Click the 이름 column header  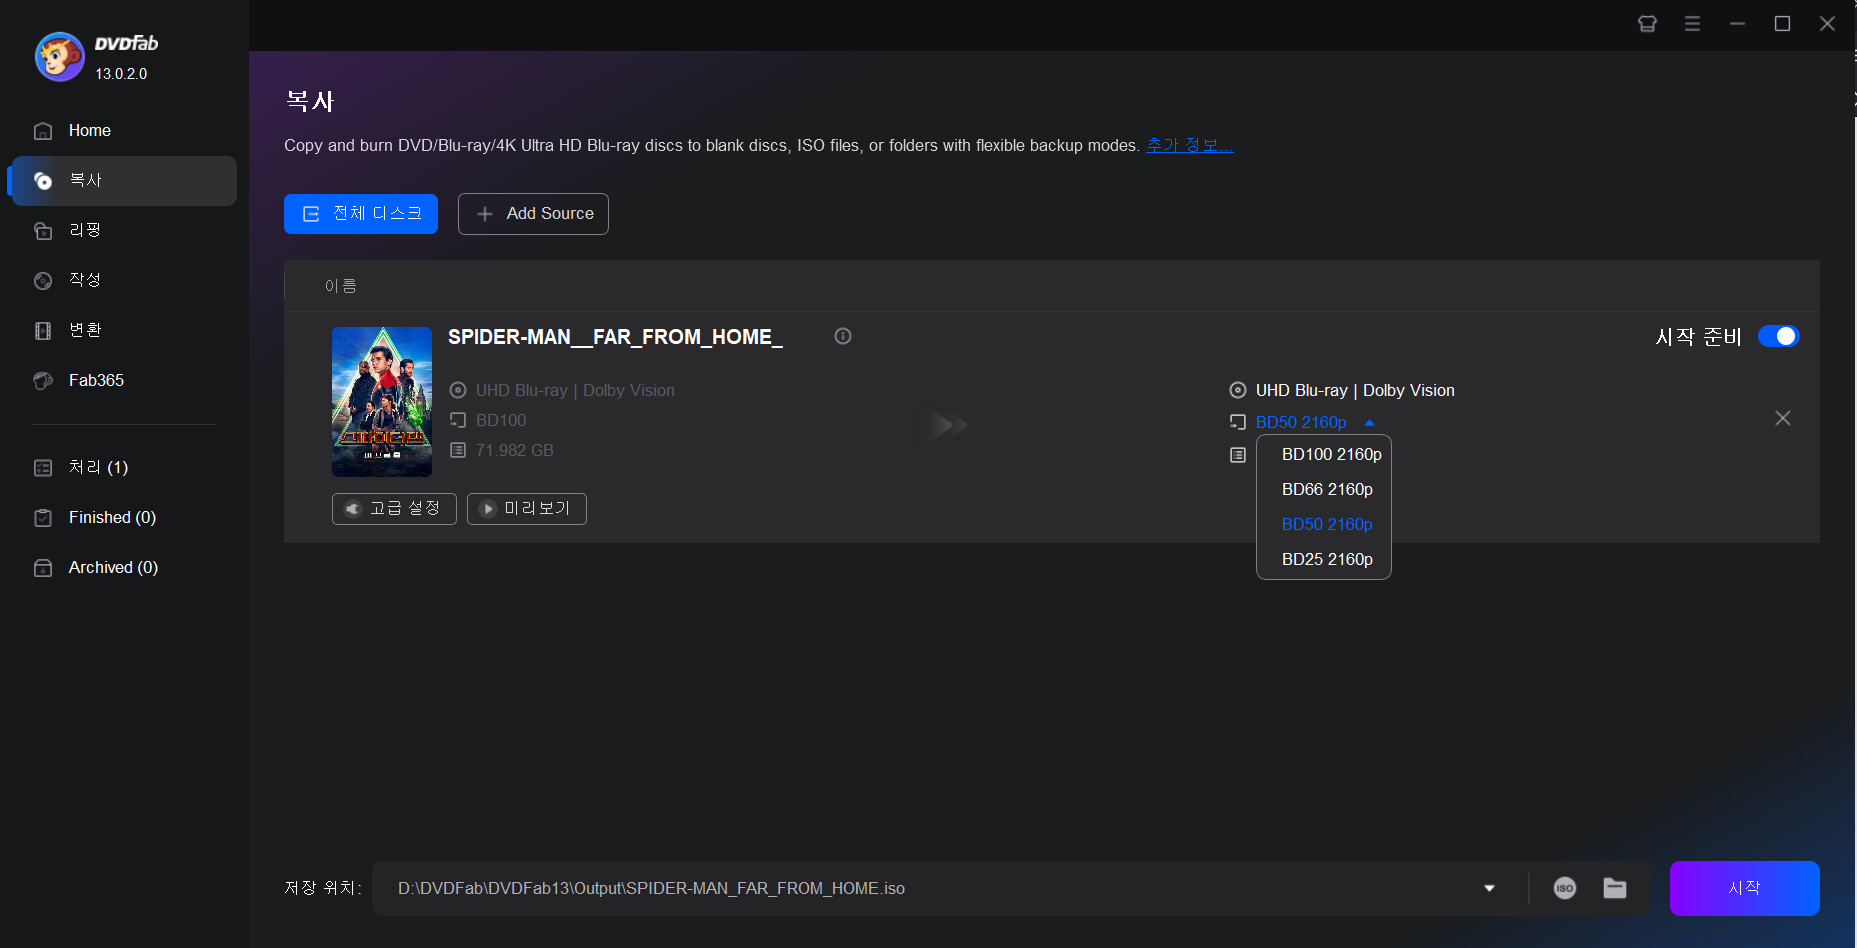[x=340, y=286]
